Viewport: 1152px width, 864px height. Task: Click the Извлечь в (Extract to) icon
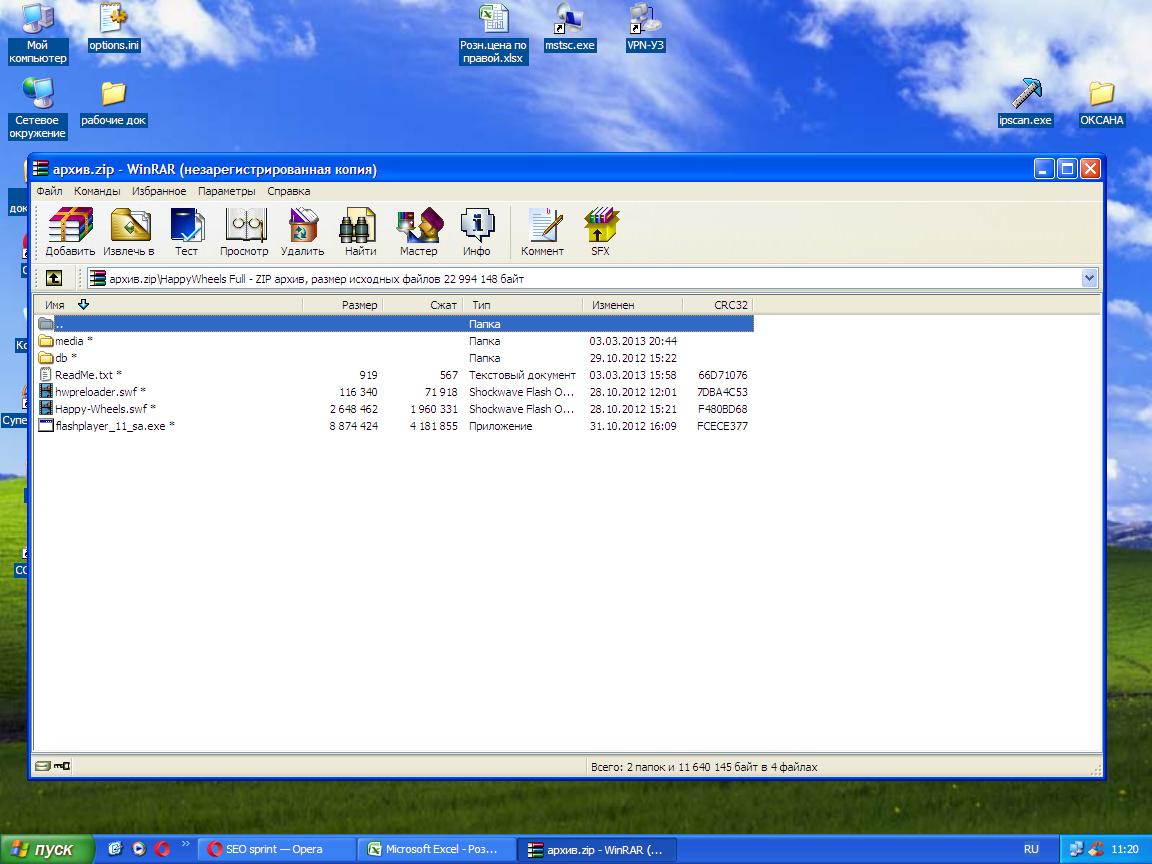coord(129,231)
